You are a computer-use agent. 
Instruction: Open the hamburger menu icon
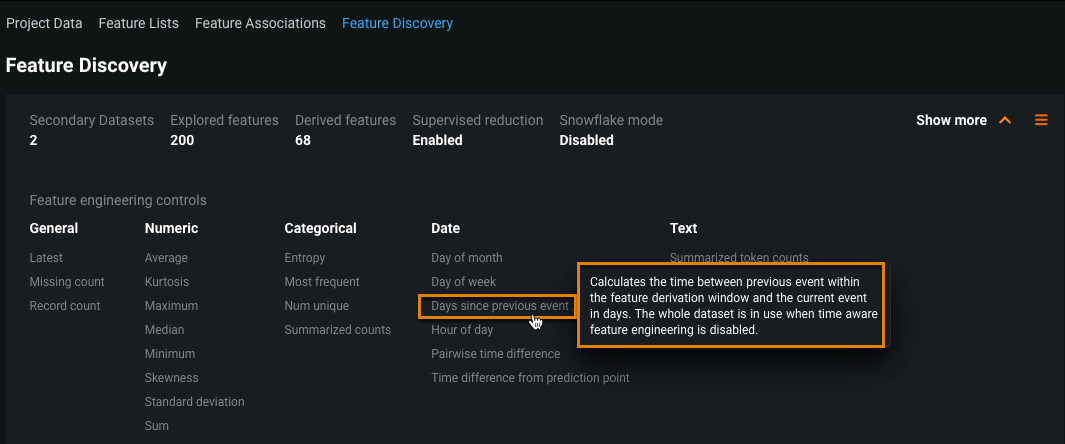pos(1041,120)
